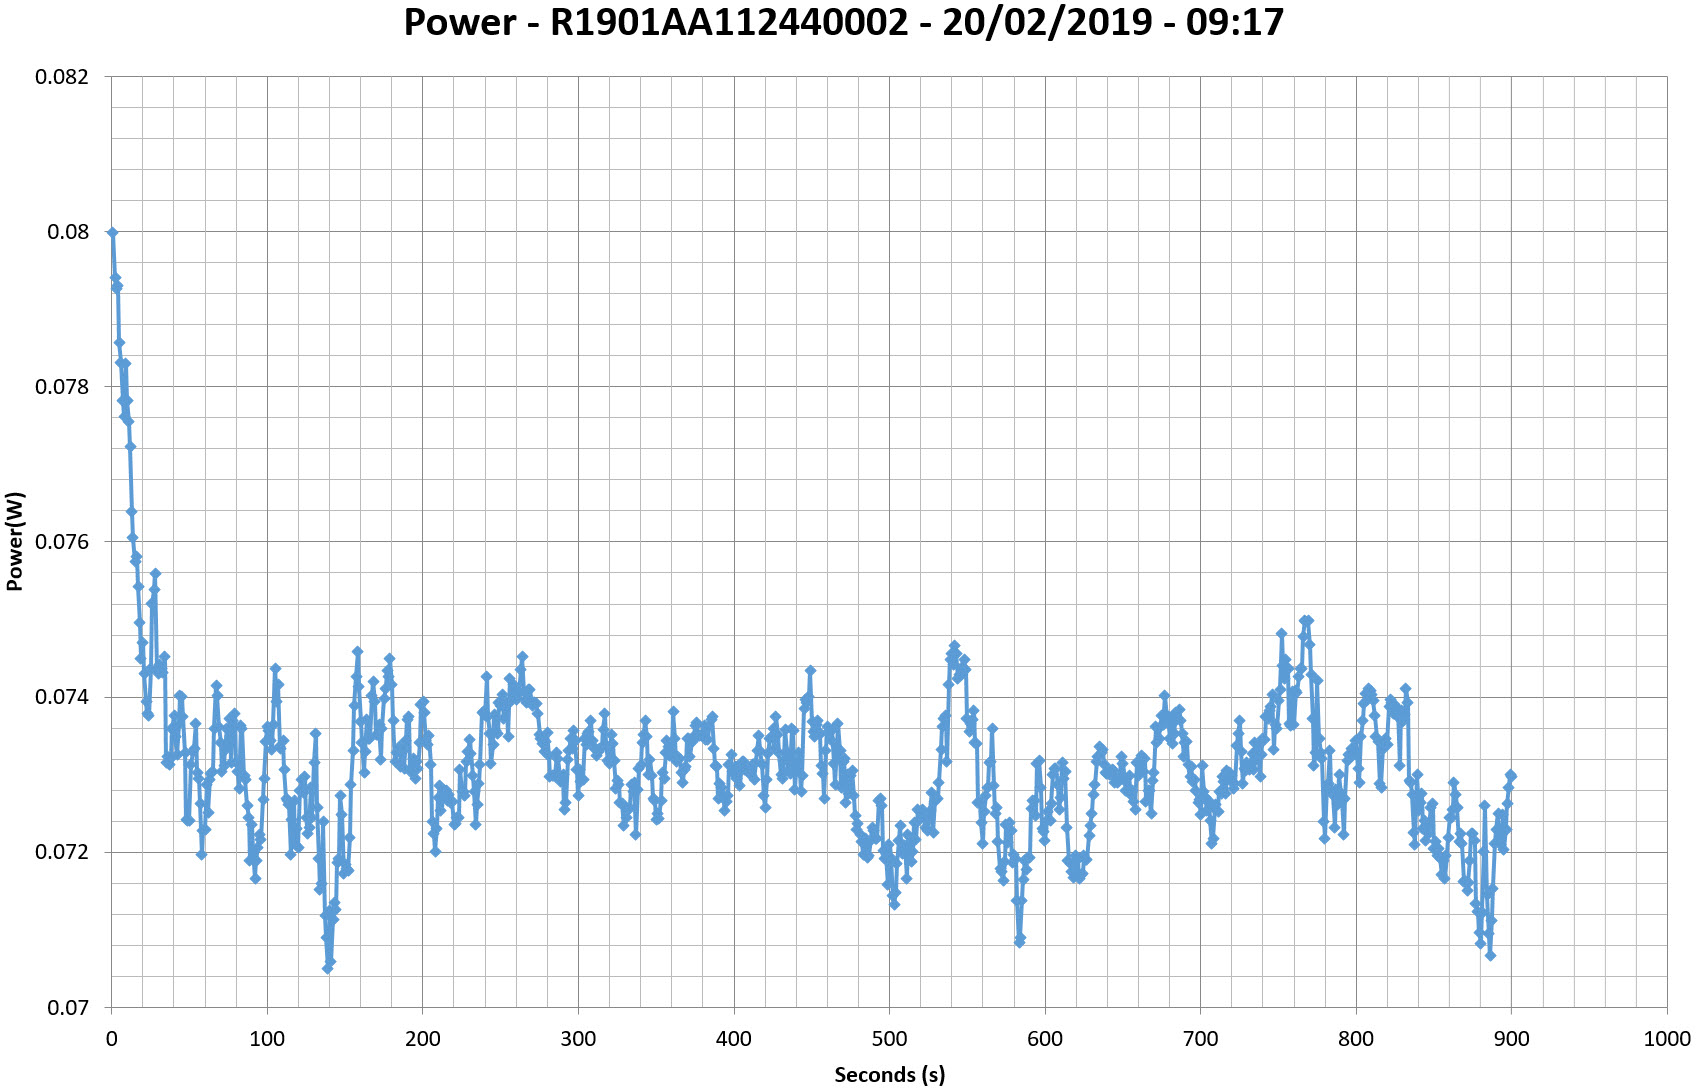This screenshot has height=1092, width=1696.
Task: Click the 500 horizontal axis tick label
Action: pos(889,1039)
